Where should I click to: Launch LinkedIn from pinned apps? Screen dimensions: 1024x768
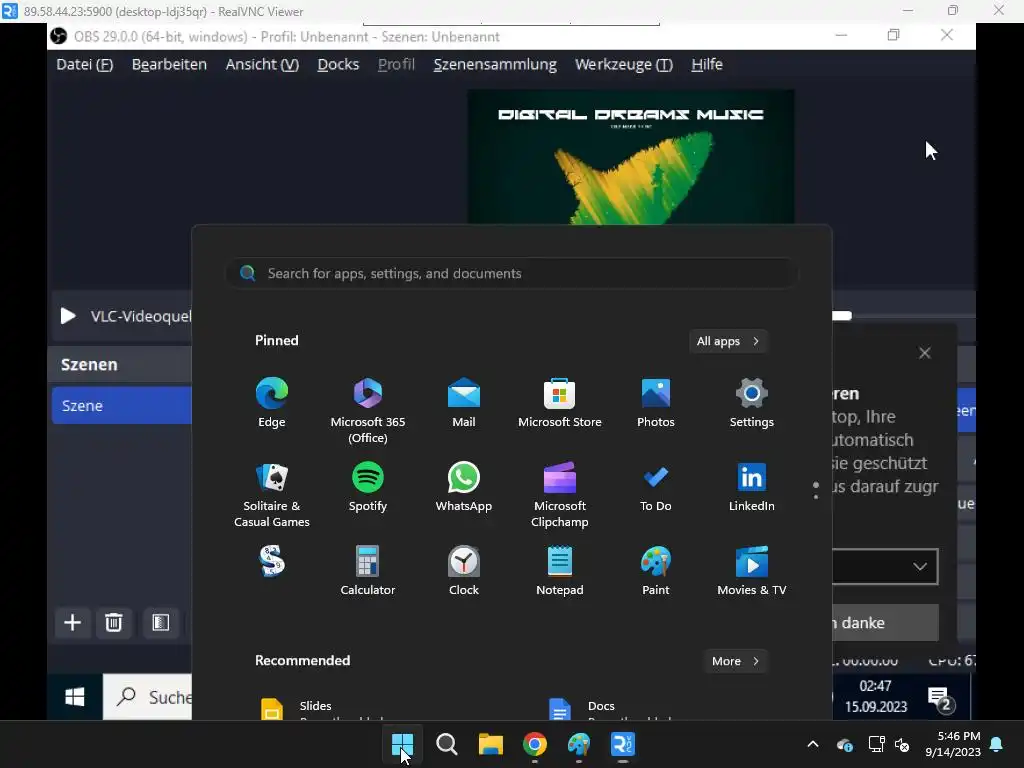752,487
